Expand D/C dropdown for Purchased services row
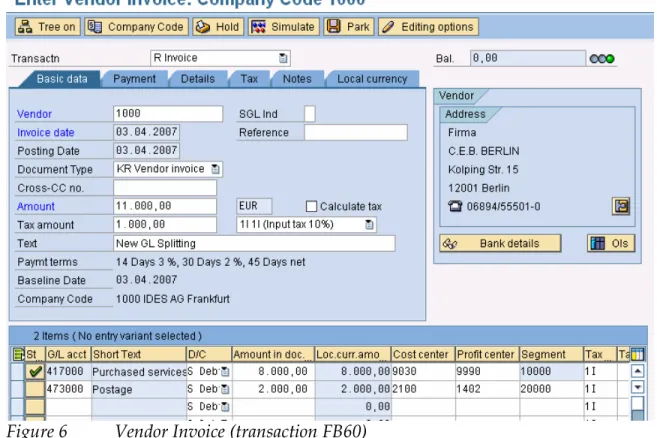 (x=225, y=371)
